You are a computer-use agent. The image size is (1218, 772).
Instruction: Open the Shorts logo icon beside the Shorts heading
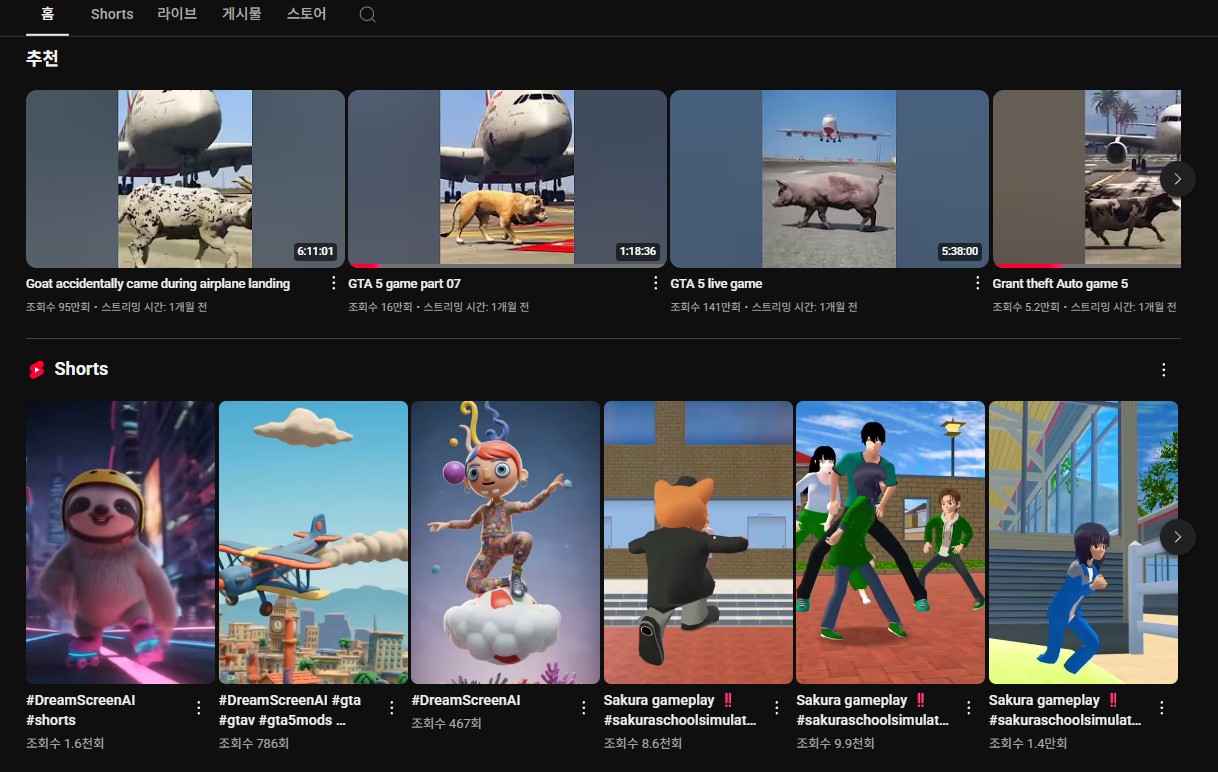pos(37,370)
